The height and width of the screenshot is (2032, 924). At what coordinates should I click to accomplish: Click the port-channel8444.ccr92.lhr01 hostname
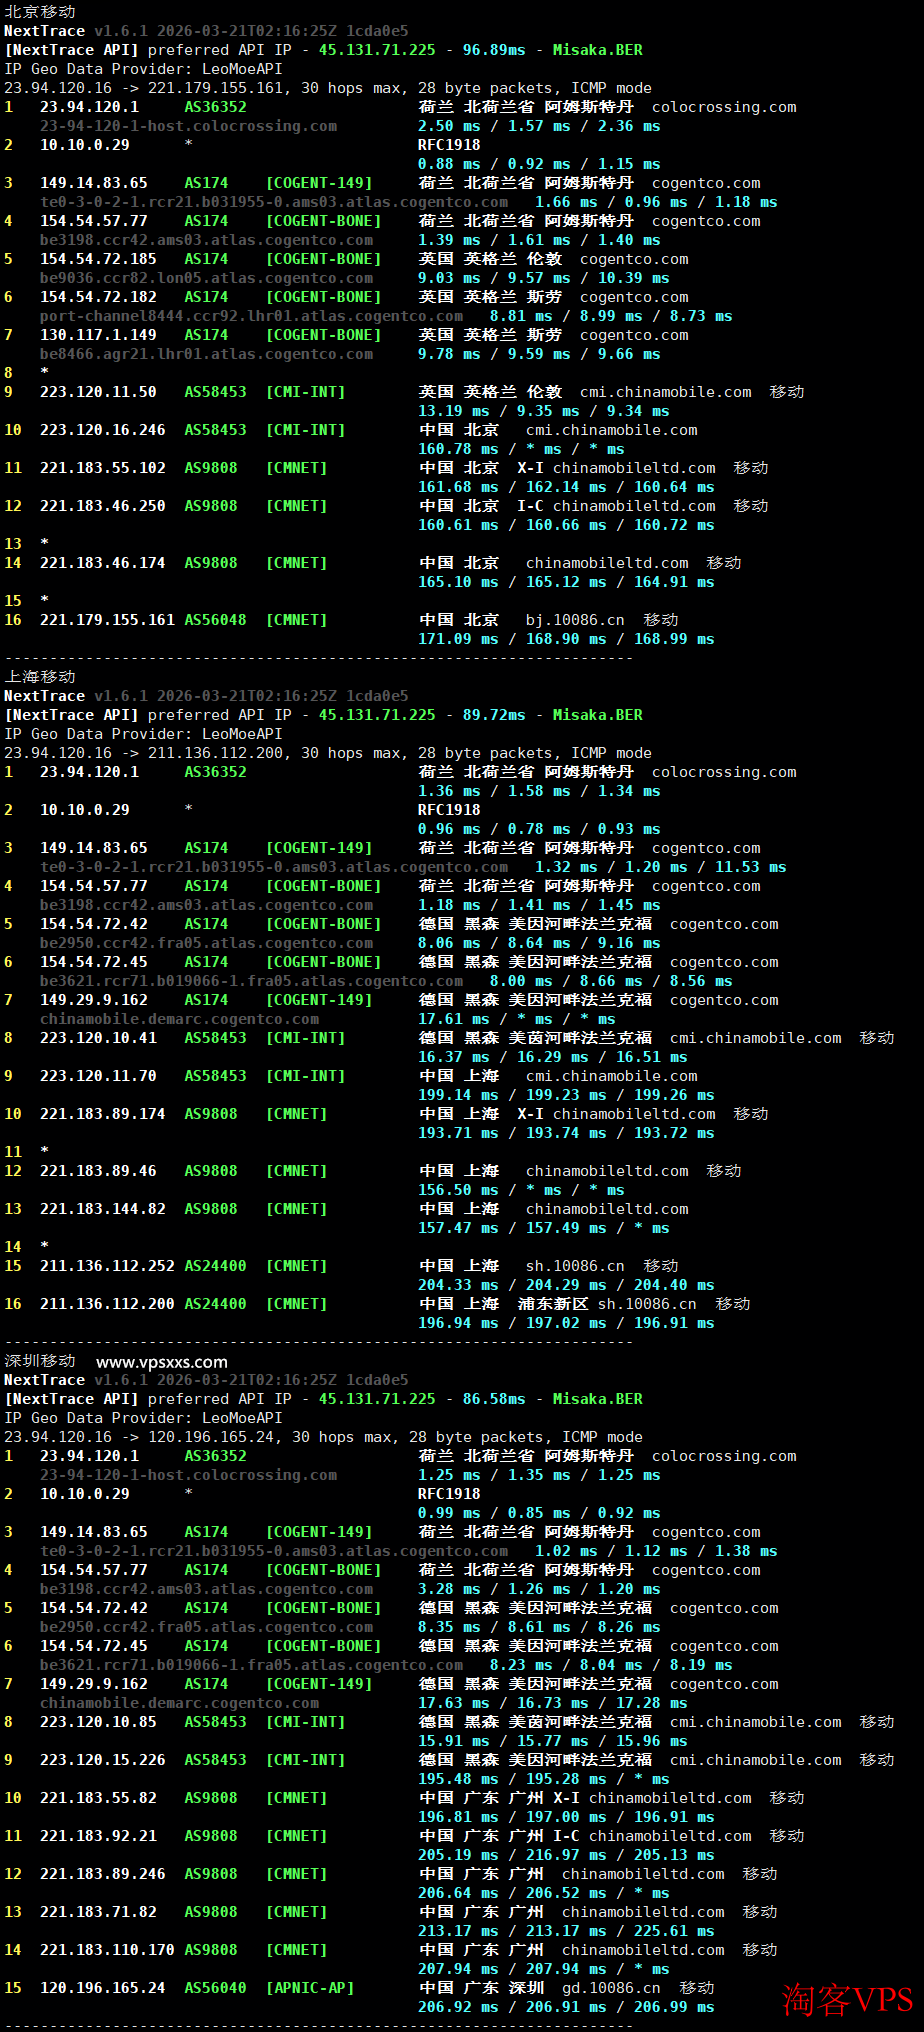[251, 316]
